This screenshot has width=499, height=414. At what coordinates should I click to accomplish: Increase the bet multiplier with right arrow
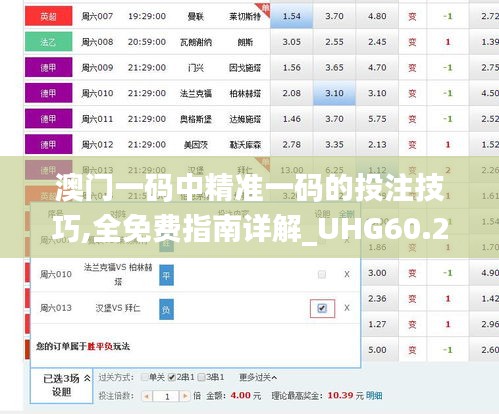[185, 396]
